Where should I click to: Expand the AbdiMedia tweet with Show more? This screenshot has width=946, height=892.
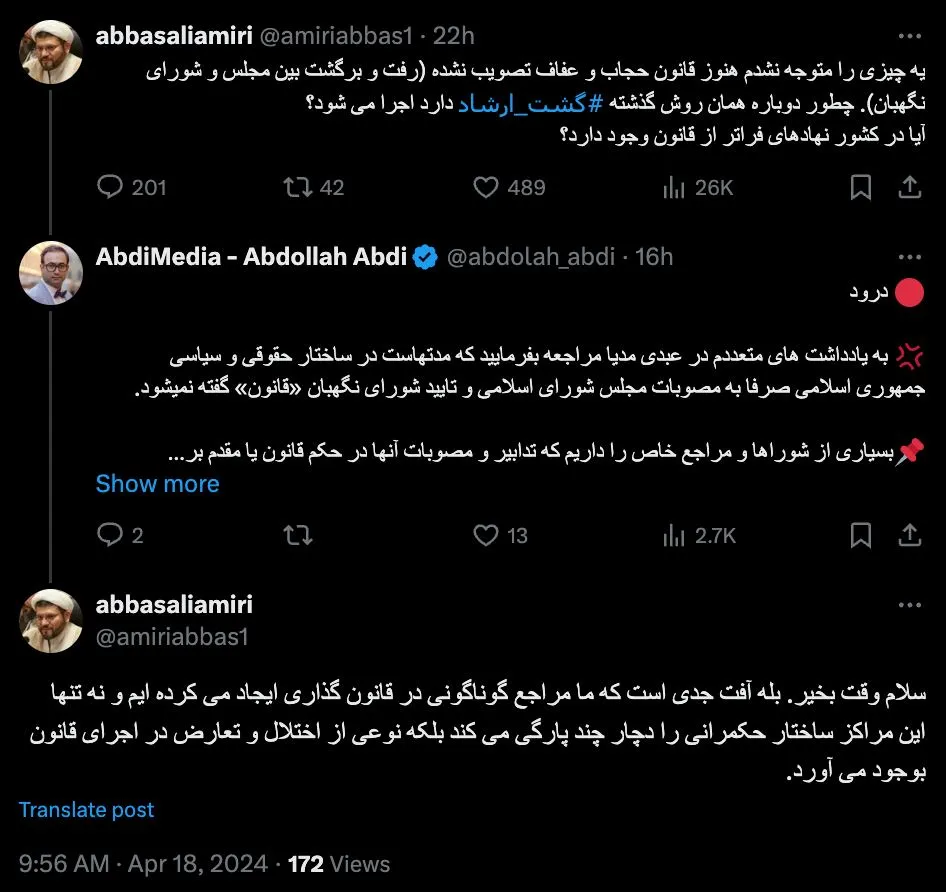(157, 483)
